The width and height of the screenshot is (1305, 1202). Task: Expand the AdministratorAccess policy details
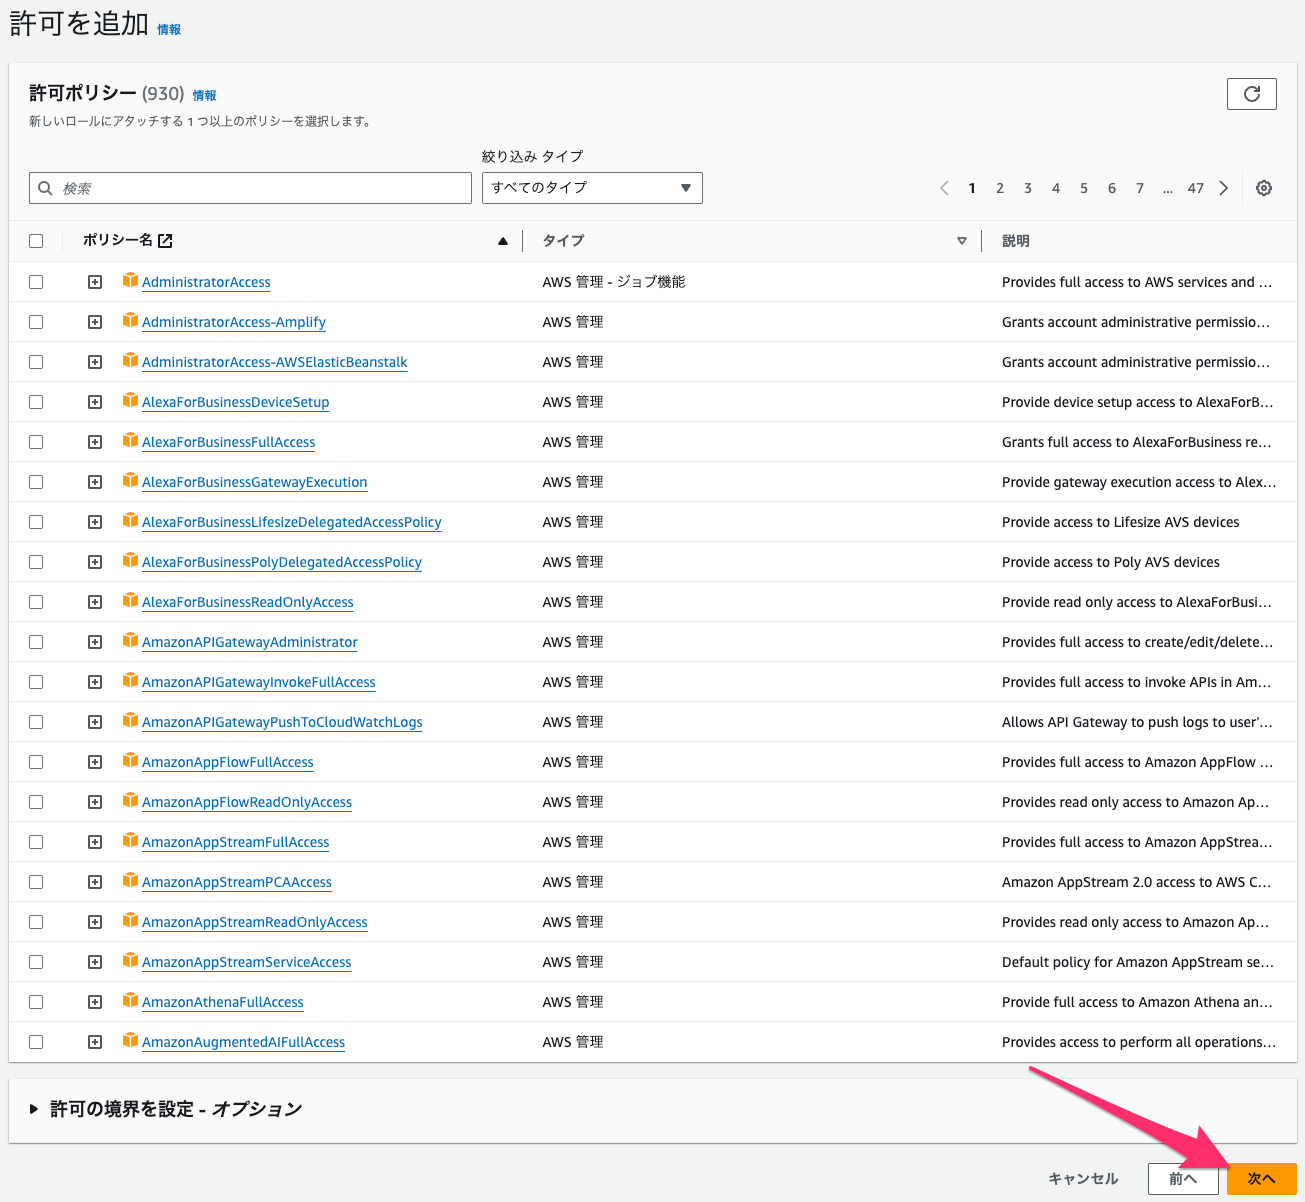tap(95, 282)
